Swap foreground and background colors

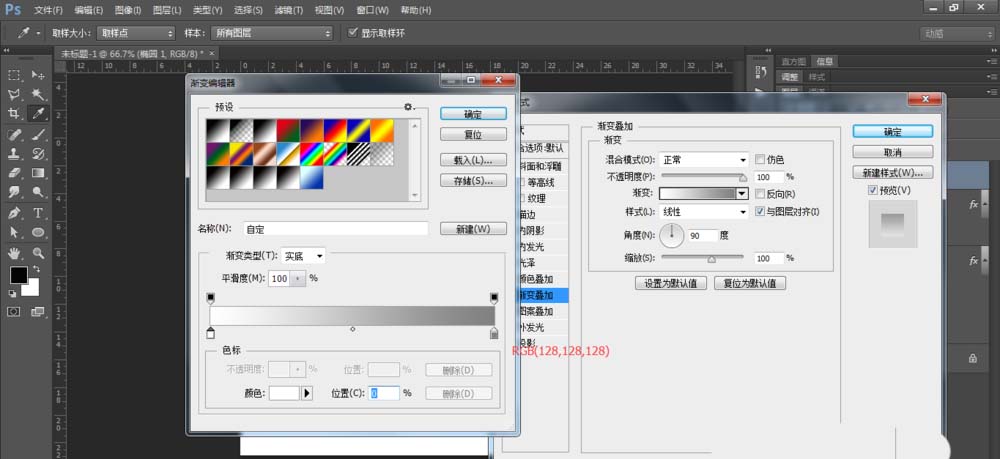tap(36, 269)
